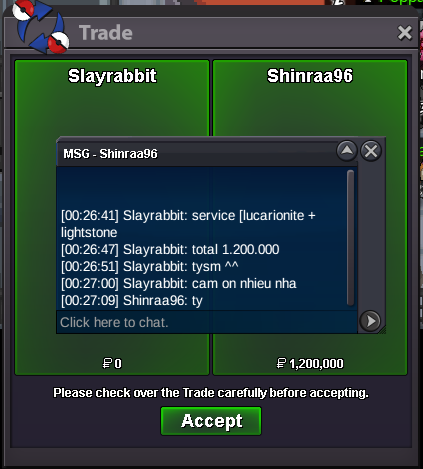Select the Shinraa96 player name header

tap(310, 76)
